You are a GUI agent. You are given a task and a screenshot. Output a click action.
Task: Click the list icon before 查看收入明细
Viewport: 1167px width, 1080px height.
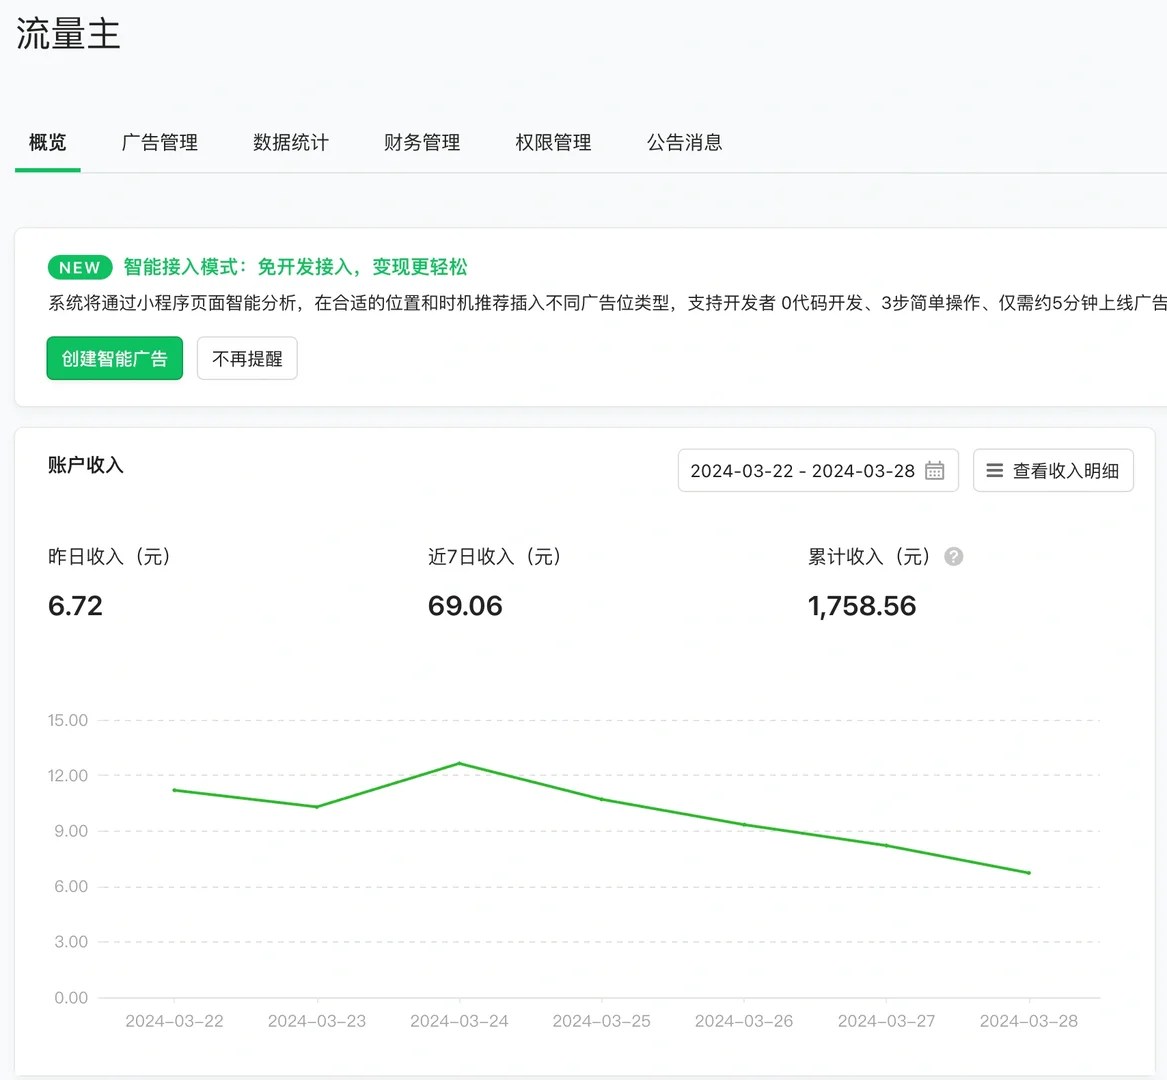point(993,470)
